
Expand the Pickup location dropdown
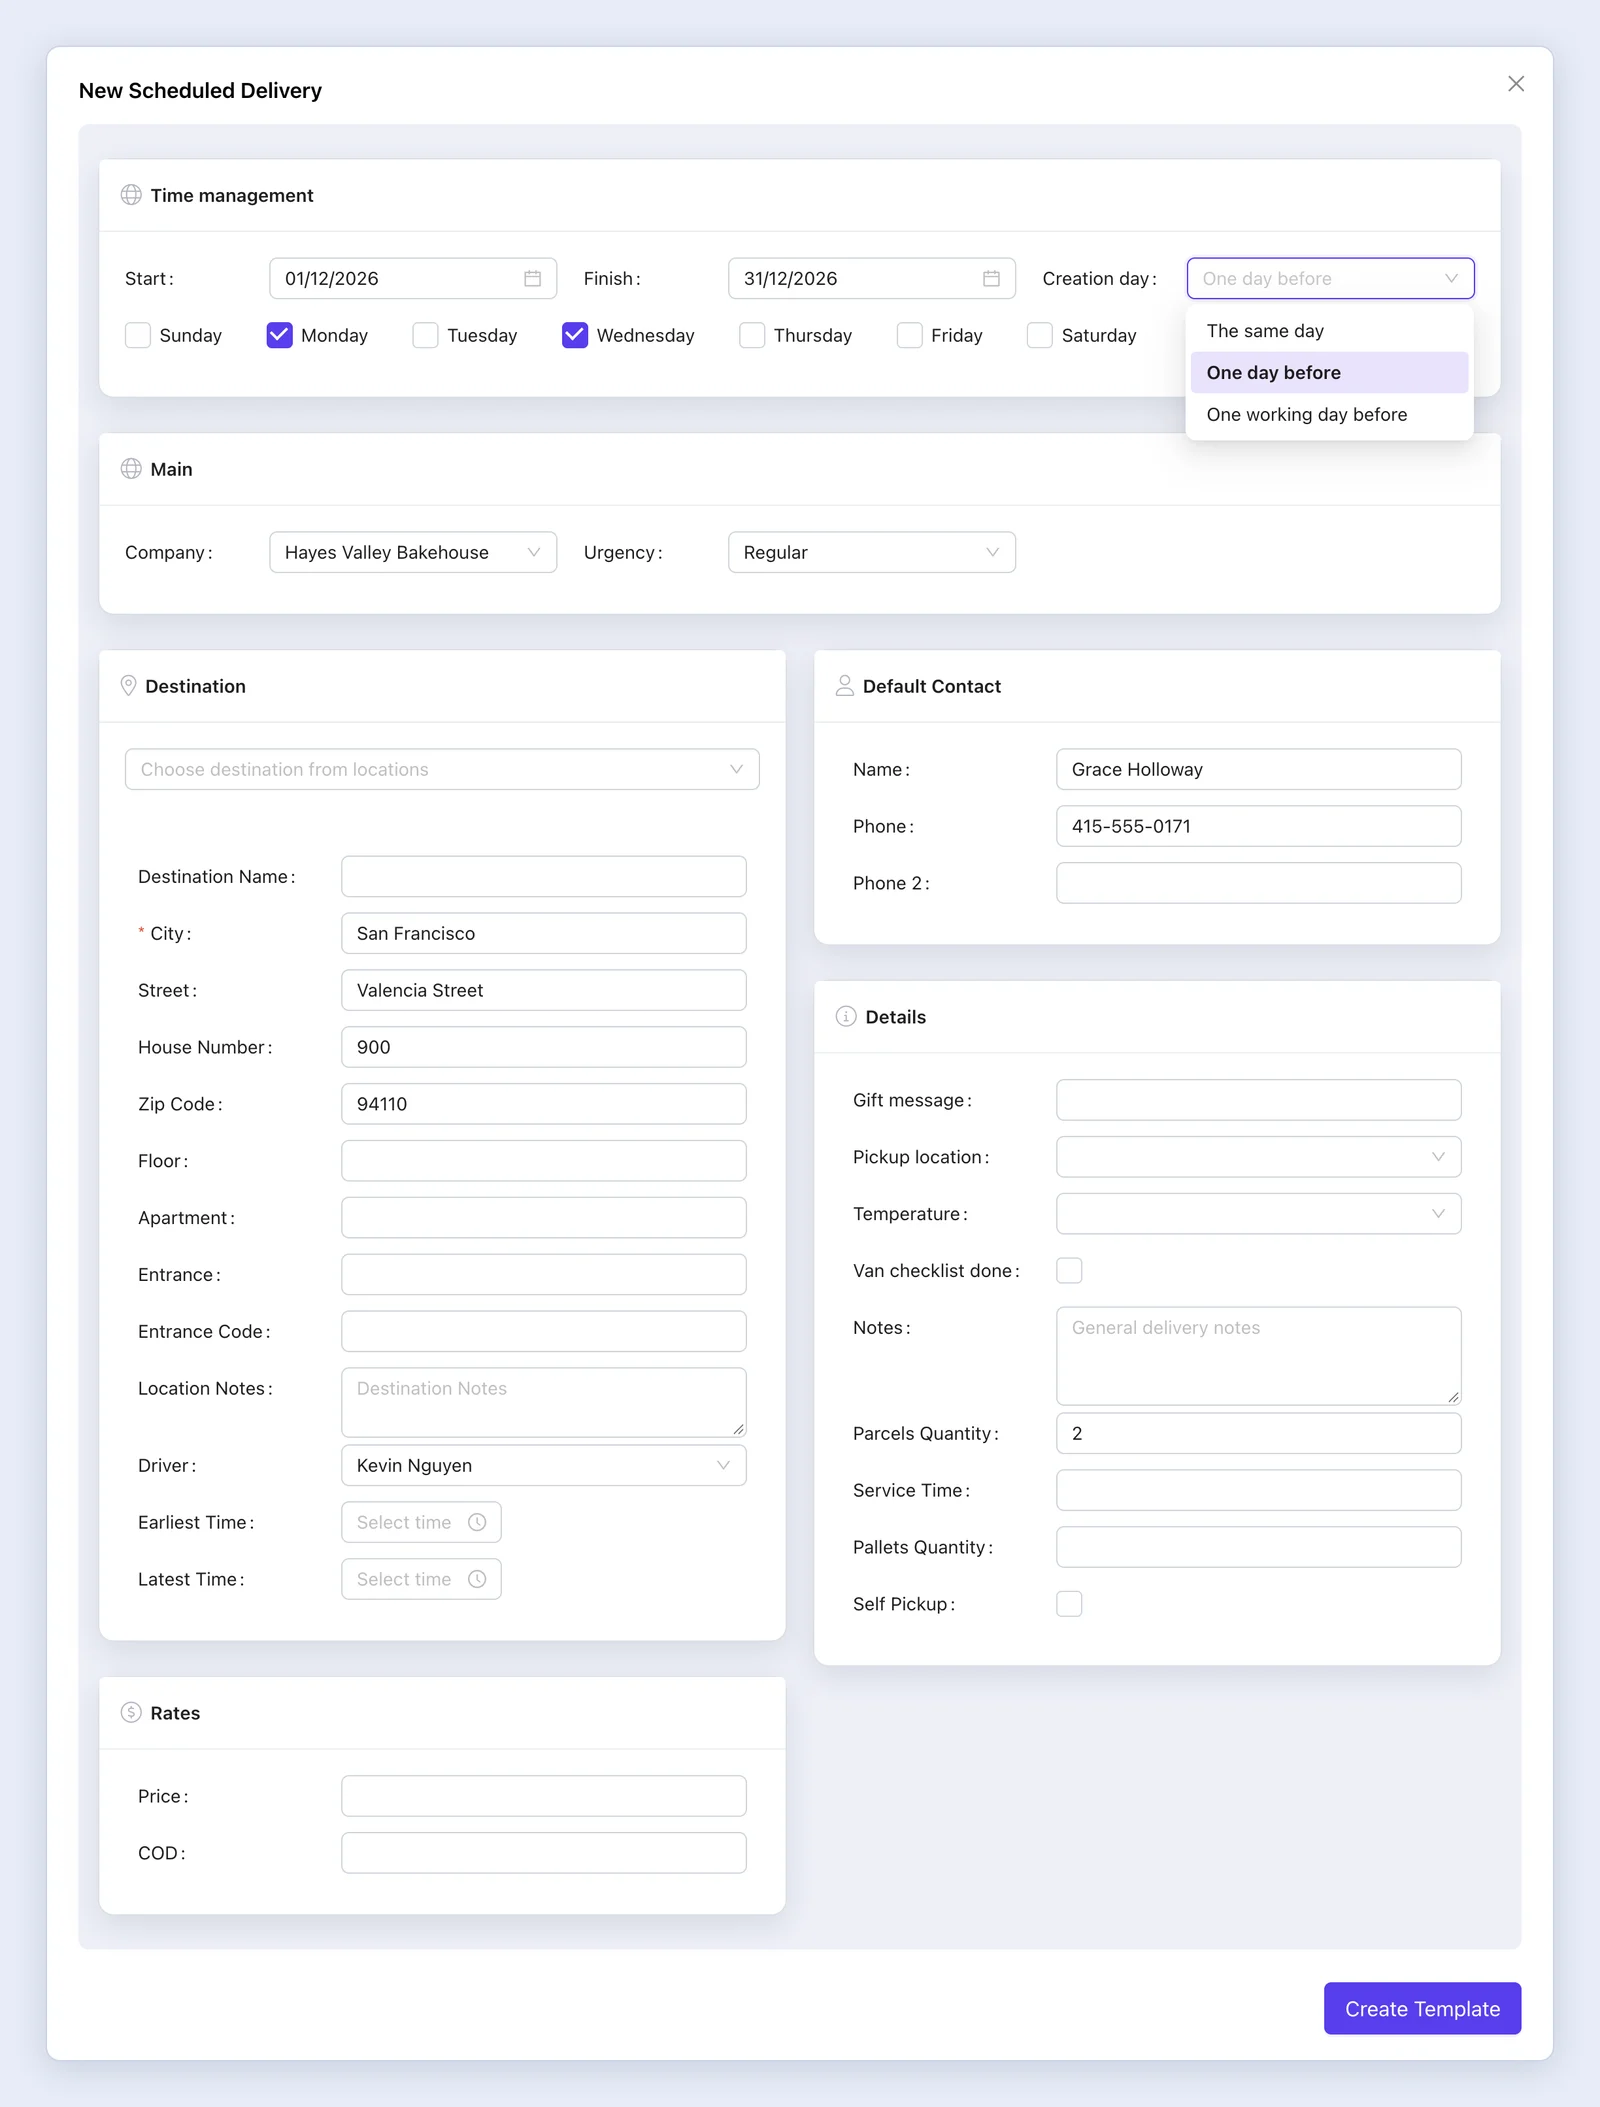[x=1258, y=1157]
